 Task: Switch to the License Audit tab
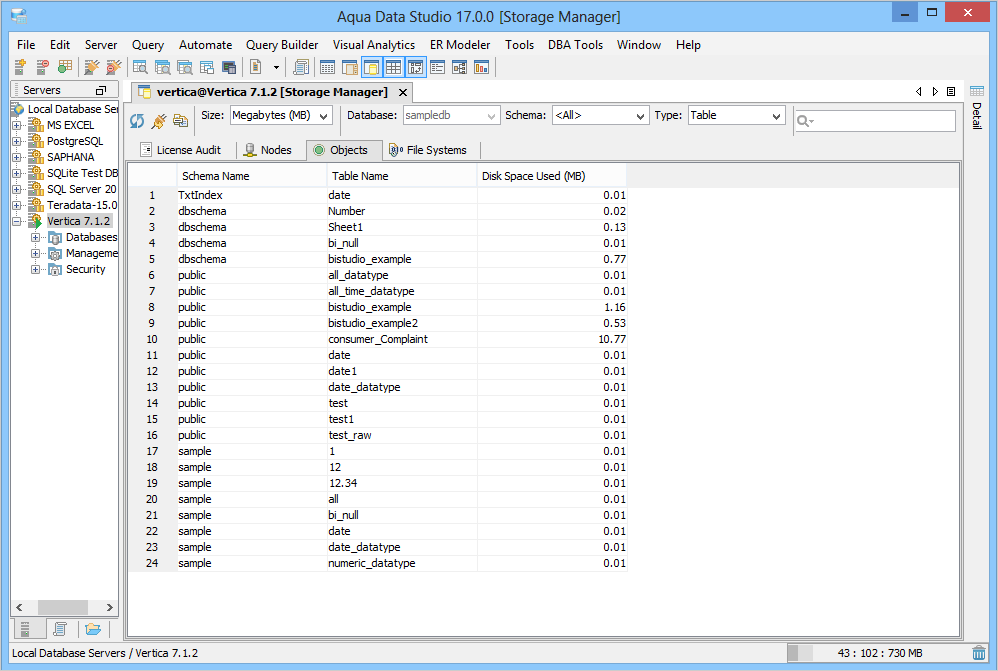point(180,150)
